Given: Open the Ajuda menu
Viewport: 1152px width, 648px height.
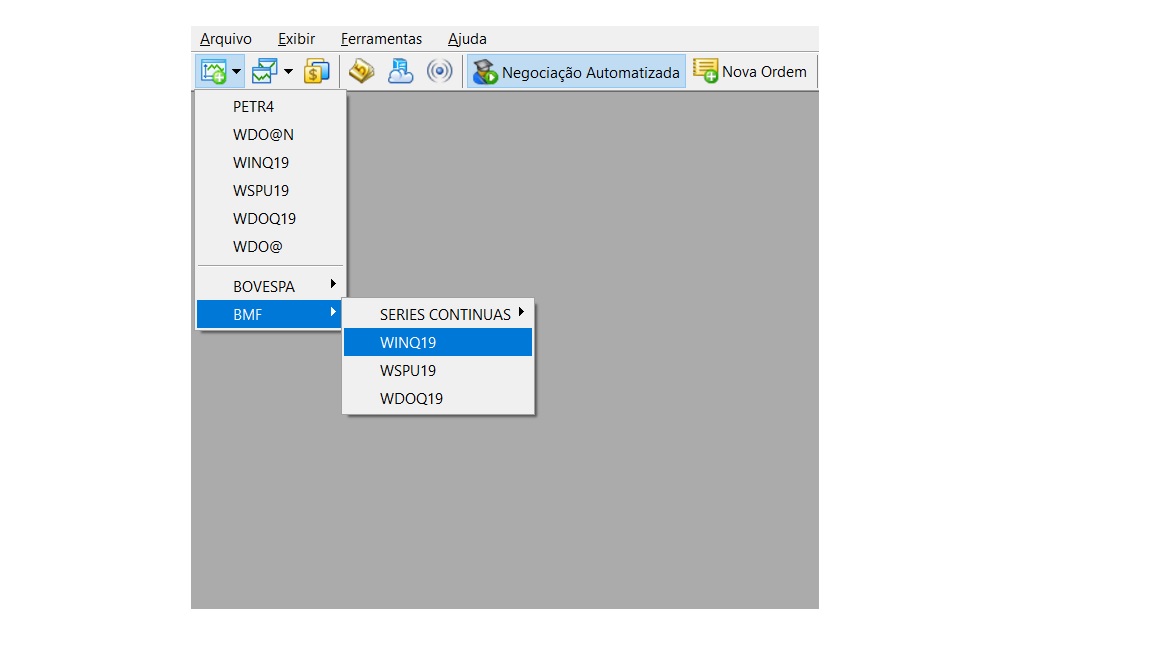Looking at the screenshot, I should tap(467, 39).
